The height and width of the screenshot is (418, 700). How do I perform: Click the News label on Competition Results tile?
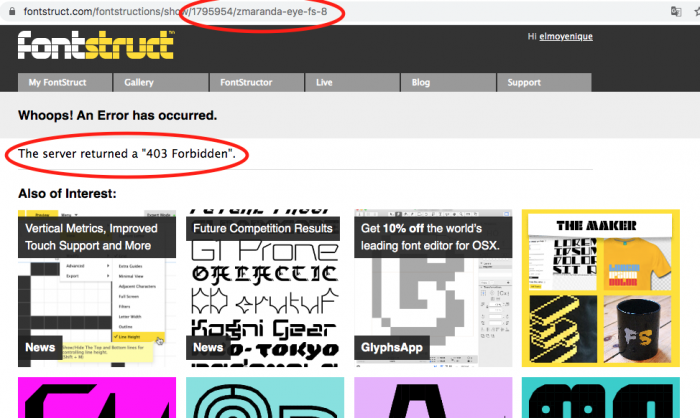point(208,346)
